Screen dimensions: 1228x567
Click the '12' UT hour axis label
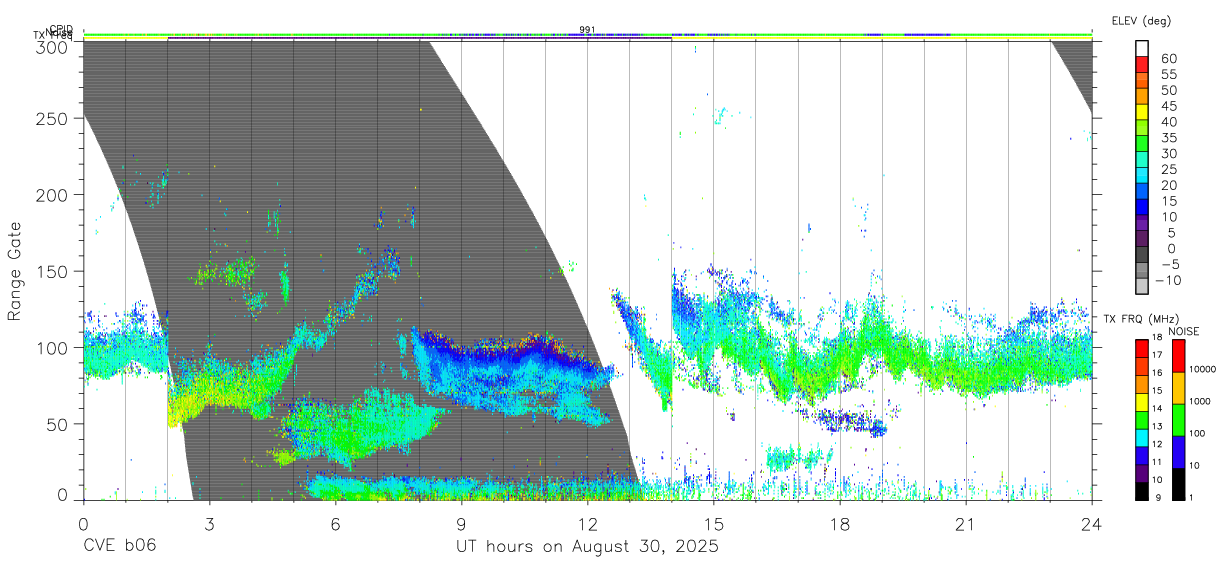(588, 524)
